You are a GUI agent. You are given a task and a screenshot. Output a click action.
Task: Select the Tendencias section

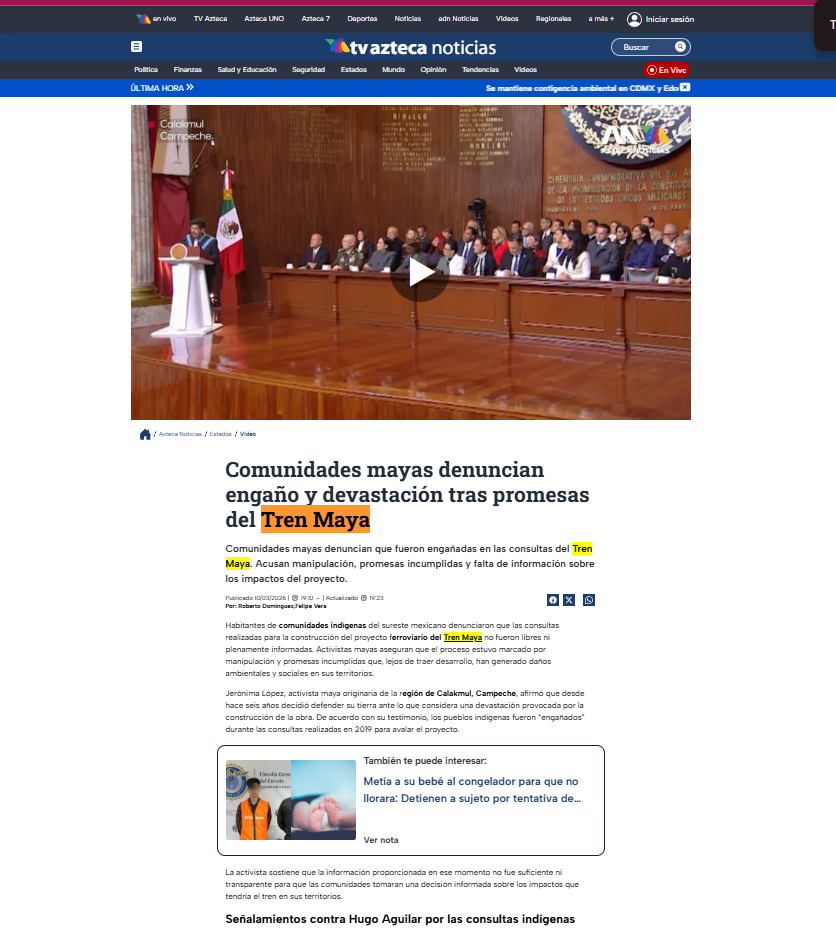480,70
